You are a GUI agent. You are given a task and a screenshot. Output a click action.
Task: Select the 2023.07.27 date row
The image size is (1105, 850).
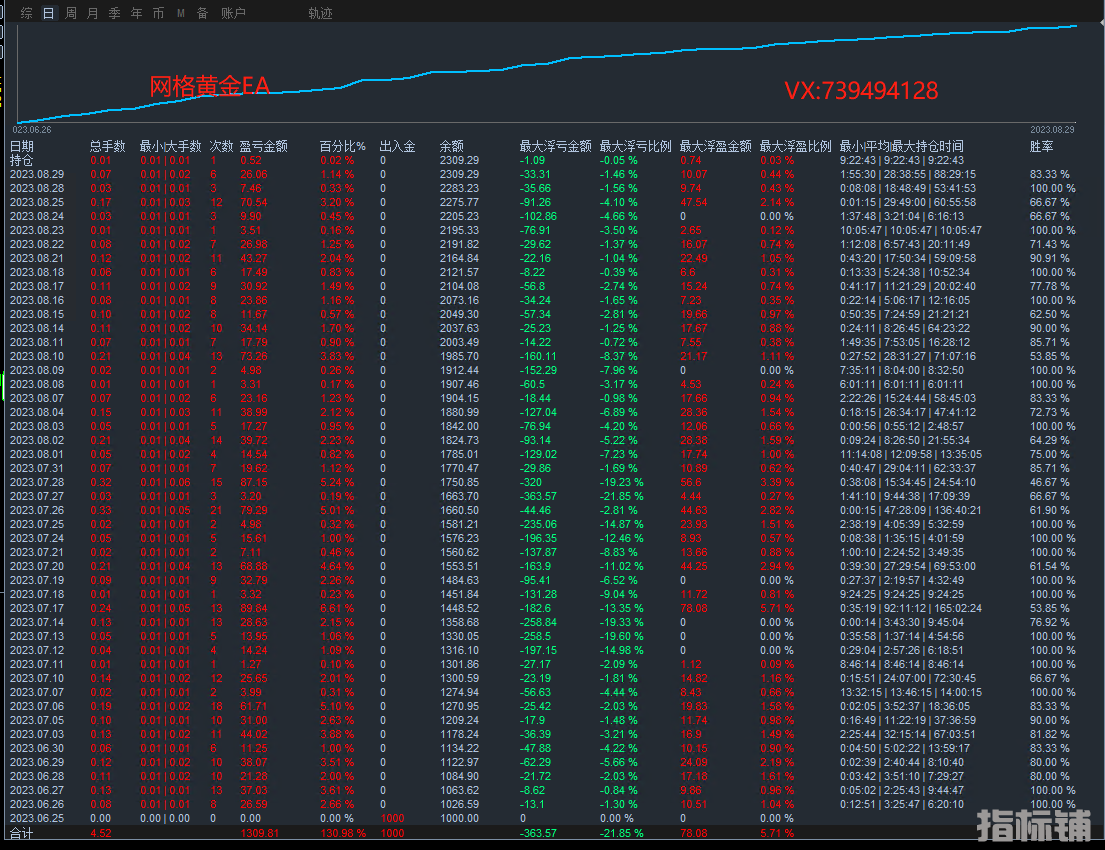pyautogui.click(x=543, y=496)
